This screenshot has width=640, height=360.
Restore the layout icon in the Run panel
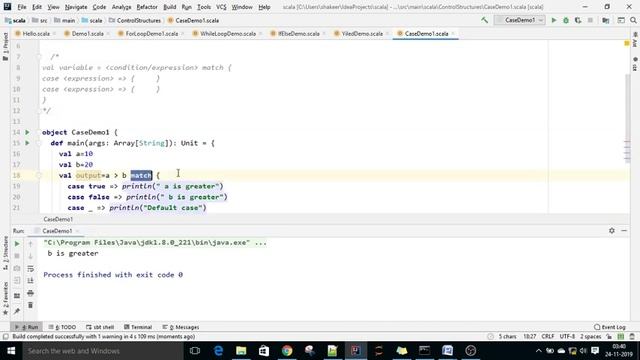coord(17,296)
